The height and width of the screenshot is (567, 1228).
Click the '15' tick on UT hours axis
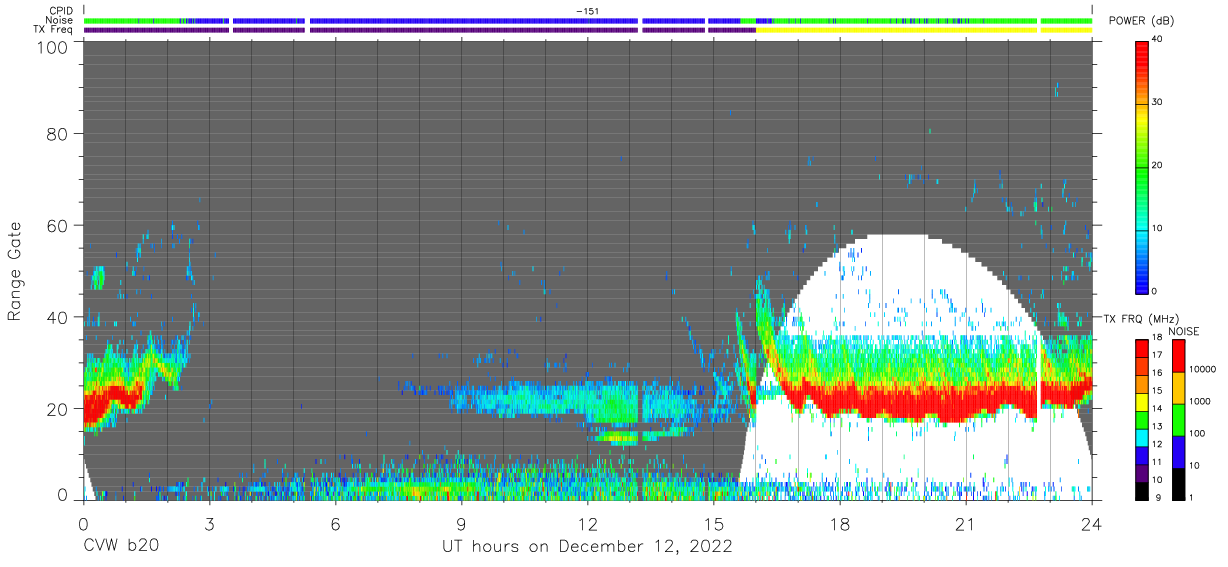point(714,524)
